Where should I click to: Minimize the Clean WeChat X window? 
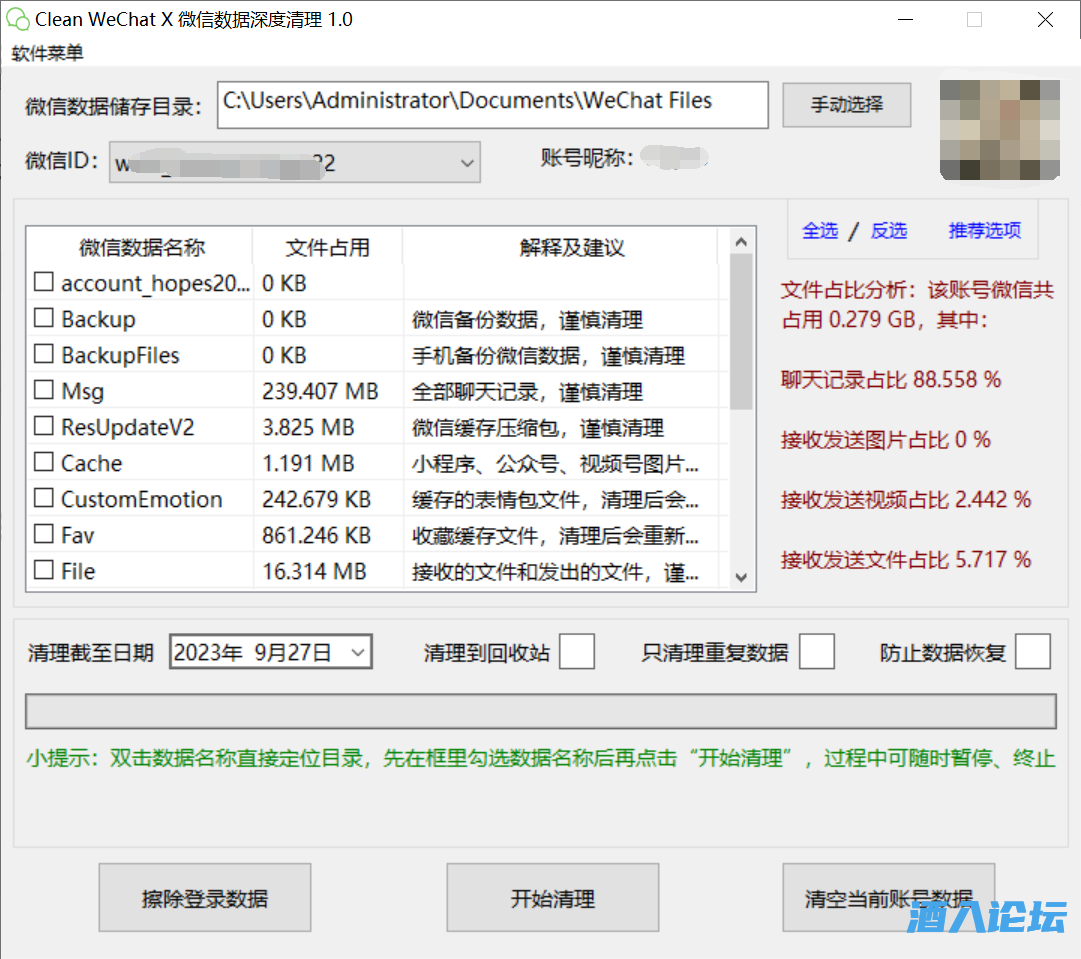[x=905, y=19]
